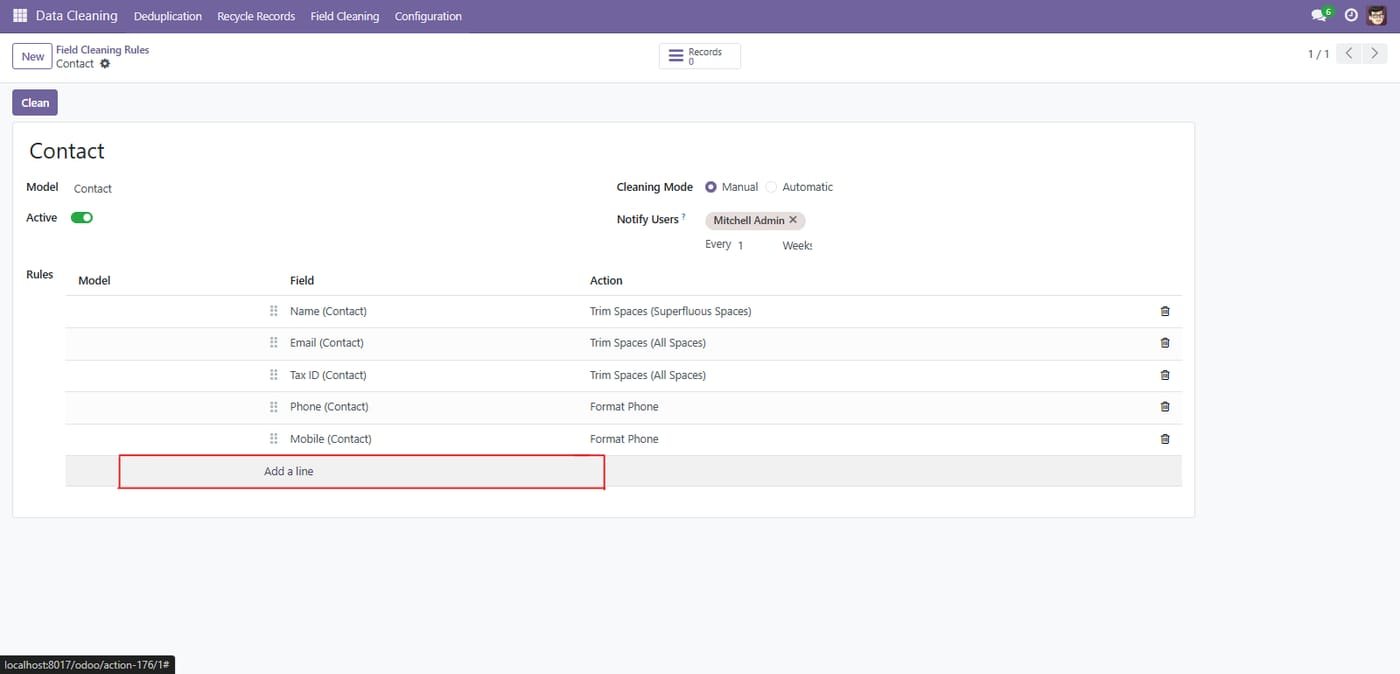
Task: Open the user avatar menu
Action: click(1377, 16)
